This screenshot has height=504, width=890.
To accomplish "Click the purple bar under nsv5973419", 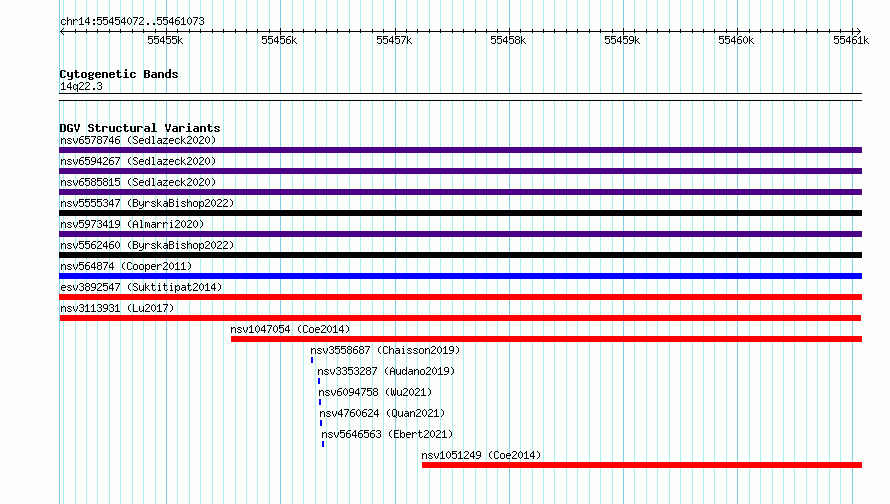I will pos(460,234).
